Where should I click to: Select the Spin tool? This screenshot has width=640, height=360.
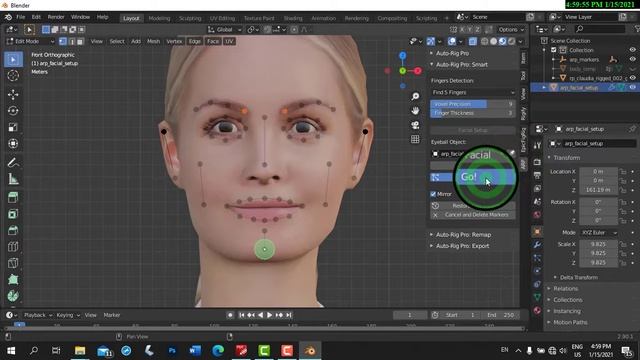click(x=13, y=296)
